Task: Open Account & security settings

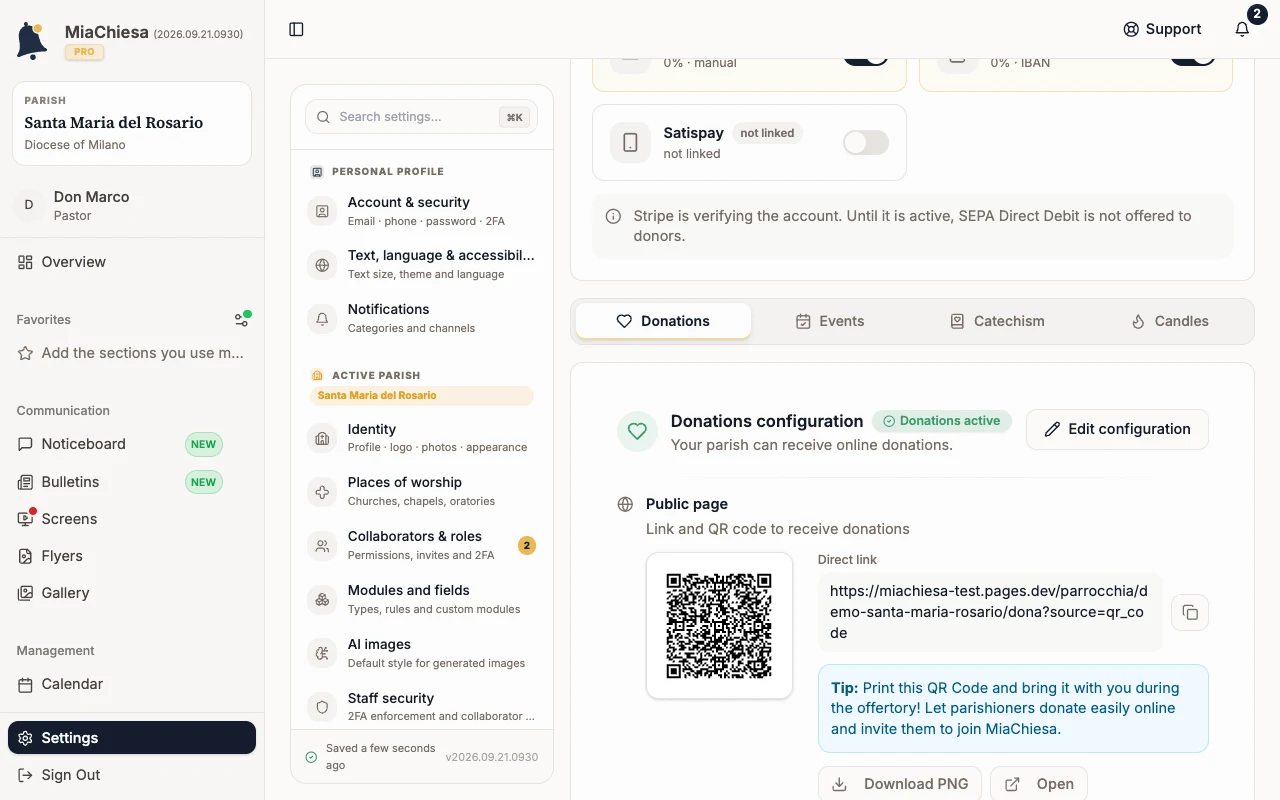Action: point(422,211)
